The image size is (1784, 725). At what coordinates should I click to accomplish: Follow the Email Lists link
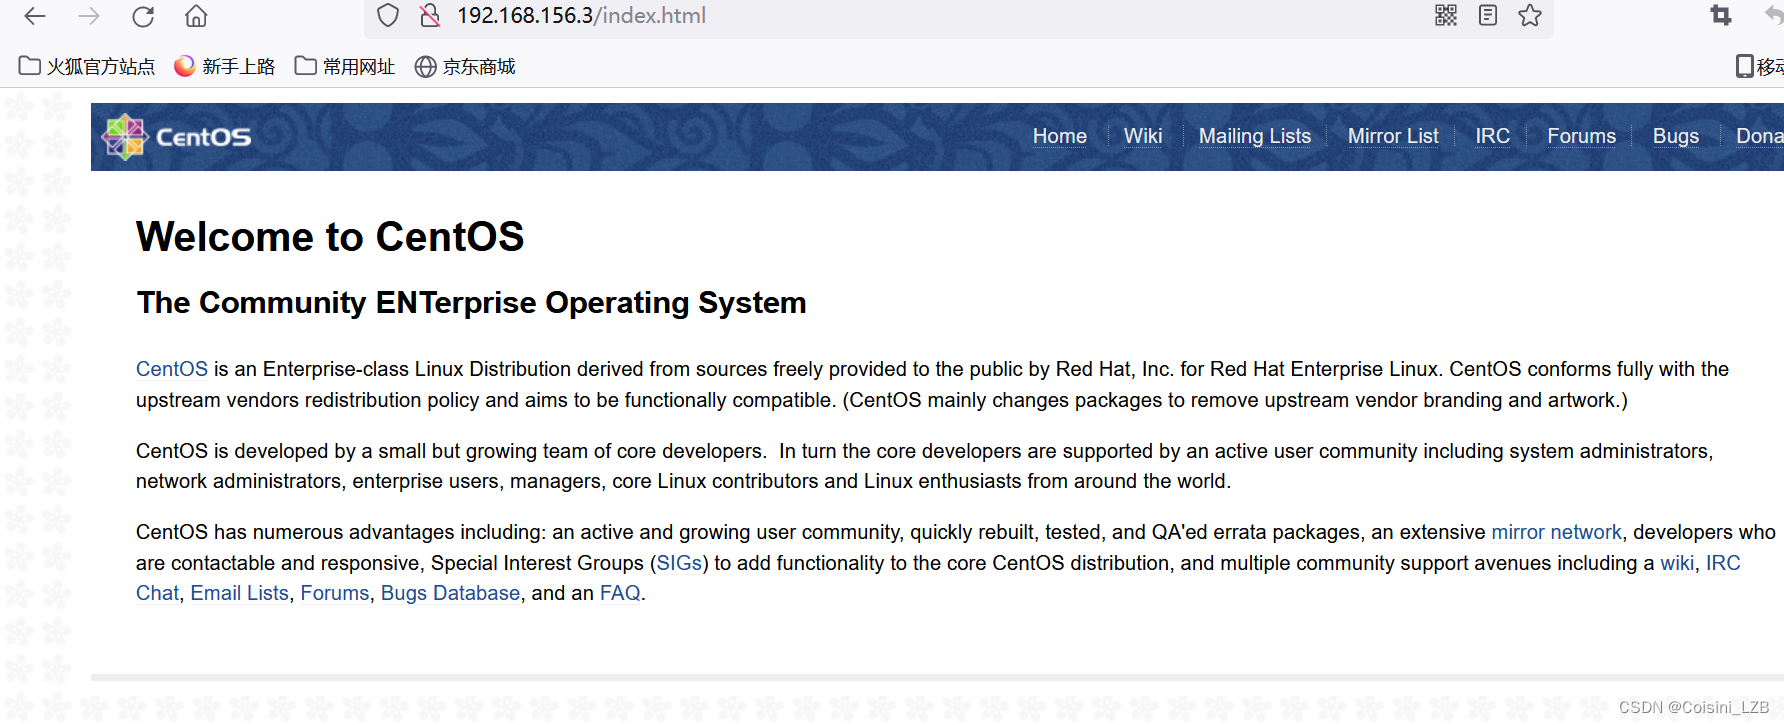239,593
